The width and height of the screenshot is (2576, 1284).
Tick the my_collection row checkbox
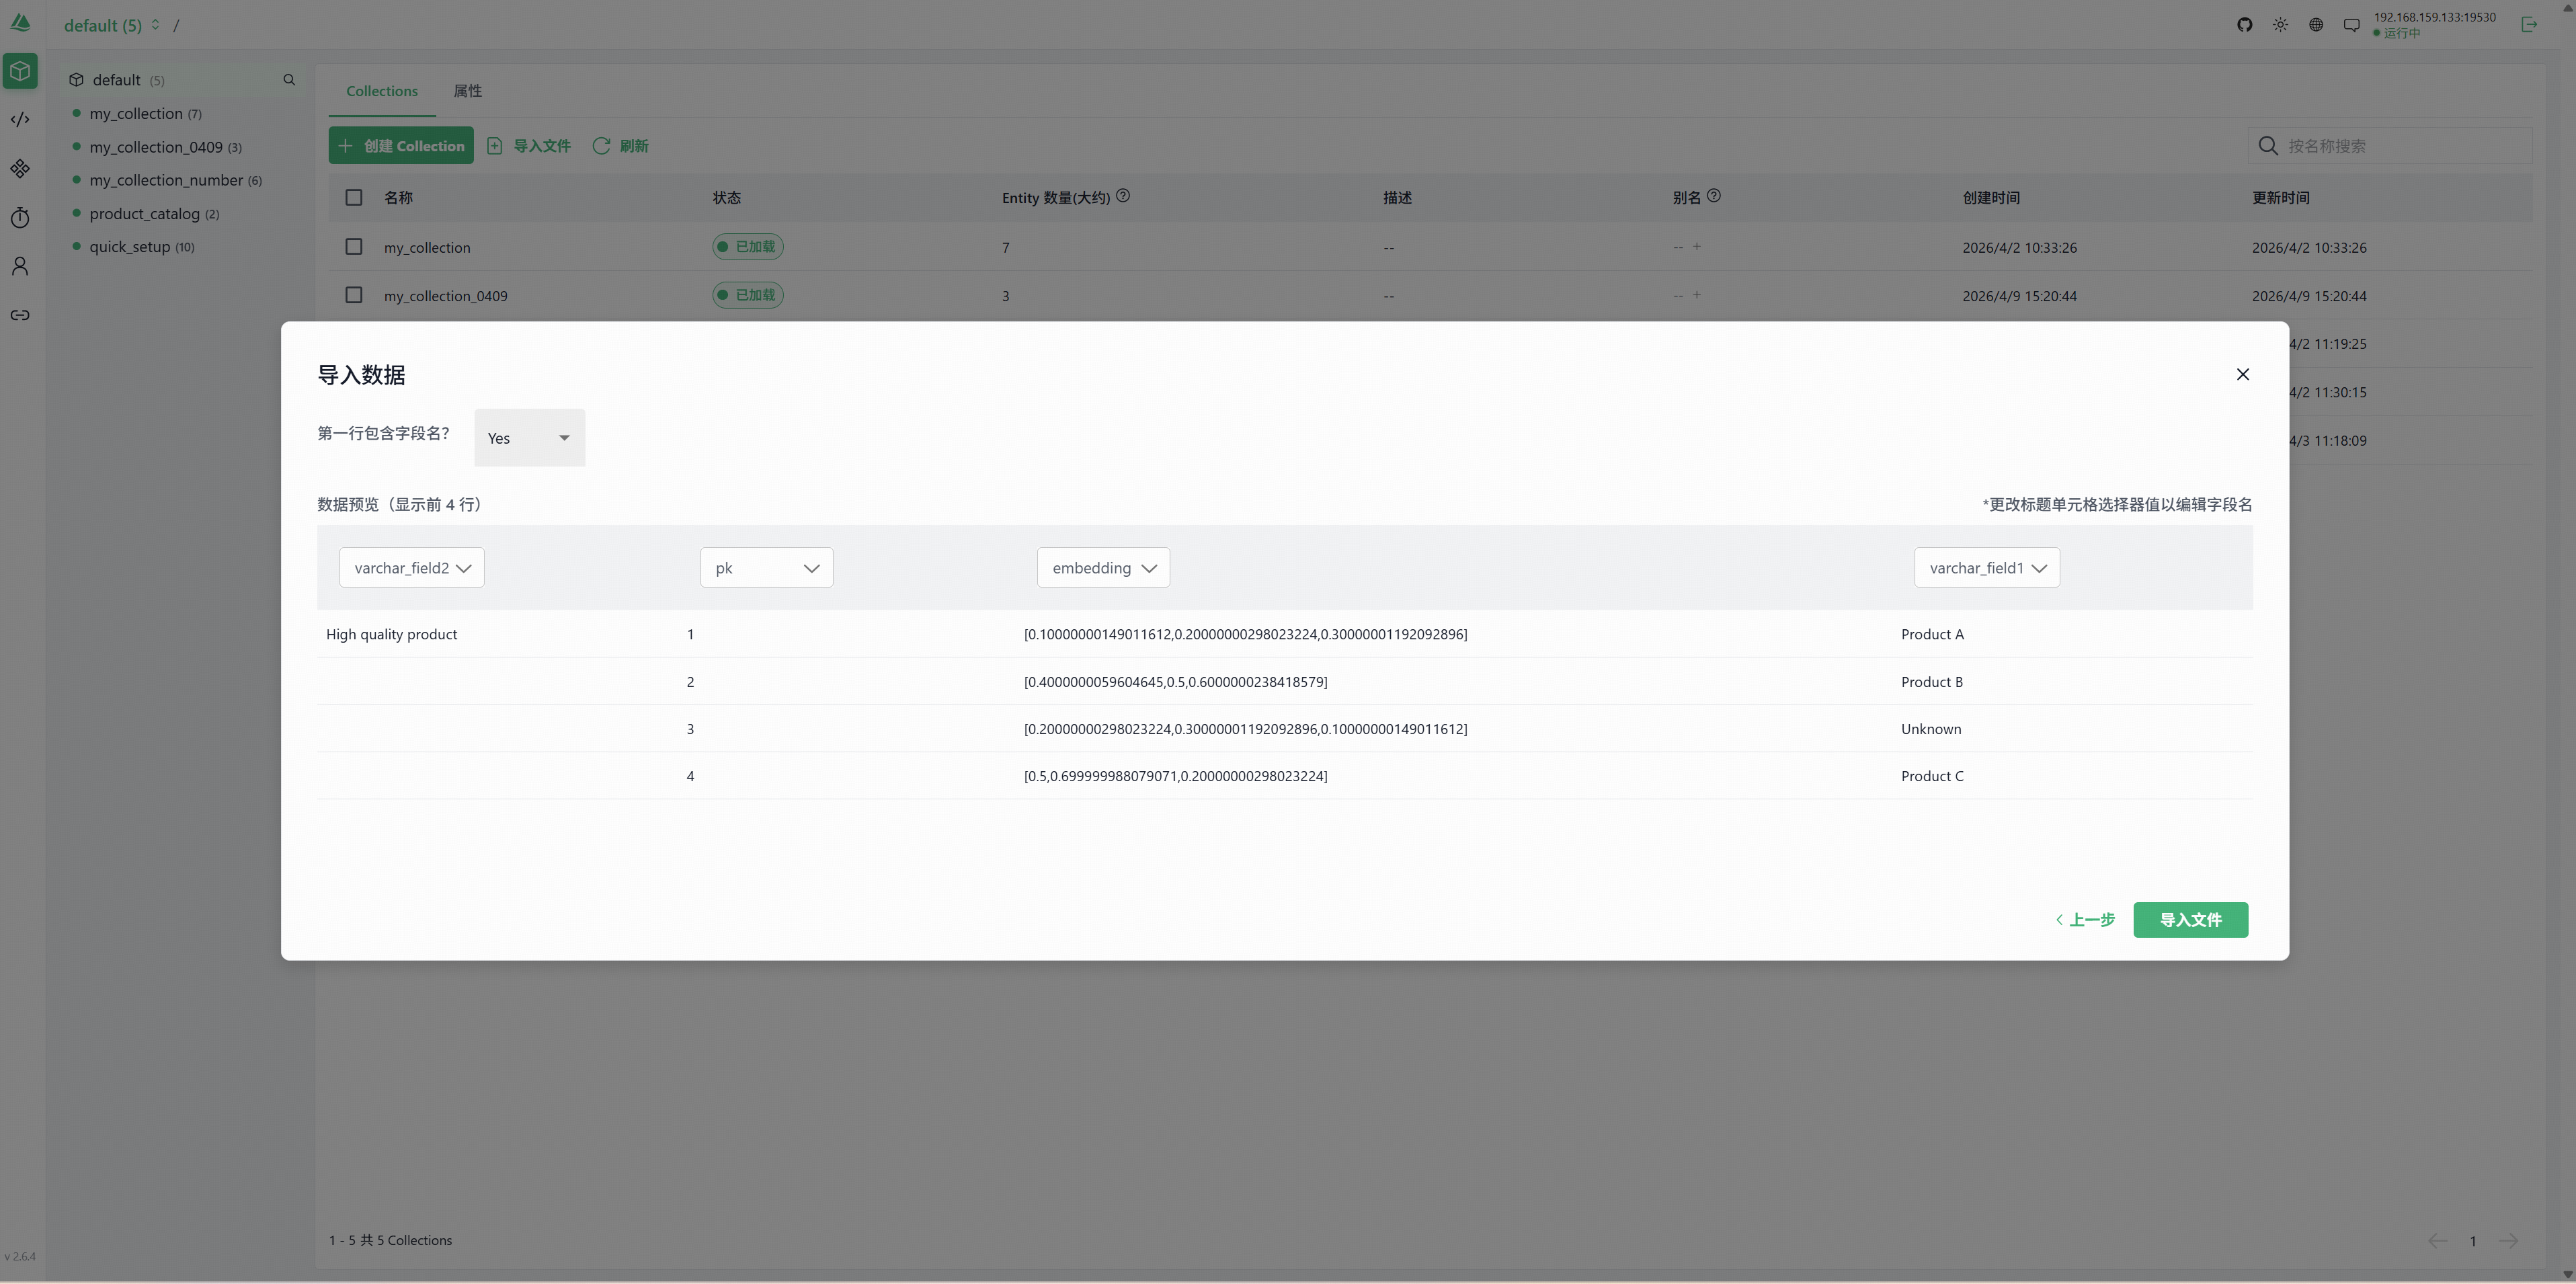tap(354, 247)
